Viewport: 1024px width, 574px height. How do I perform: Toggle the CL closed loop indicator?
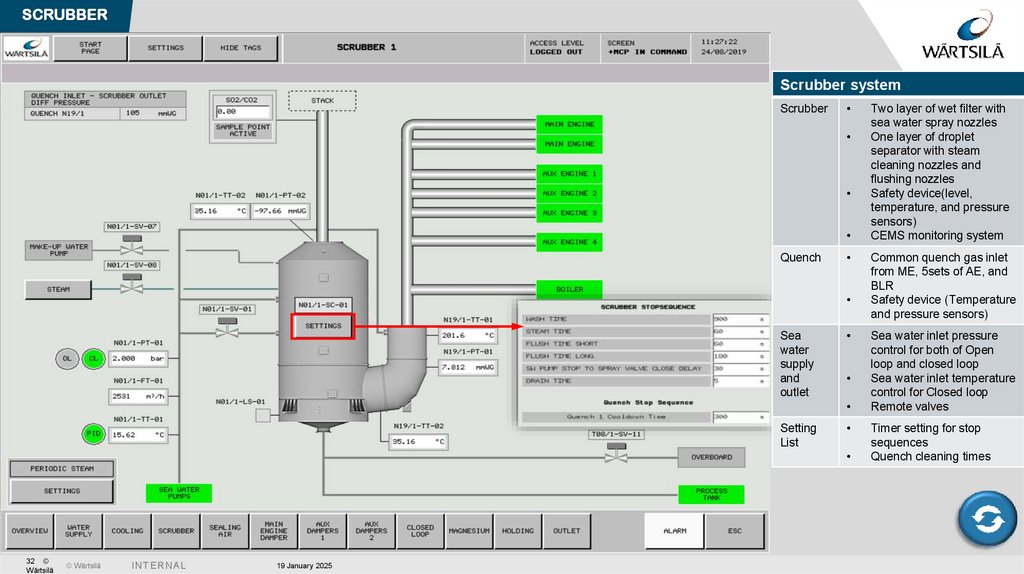pos(93,359)
